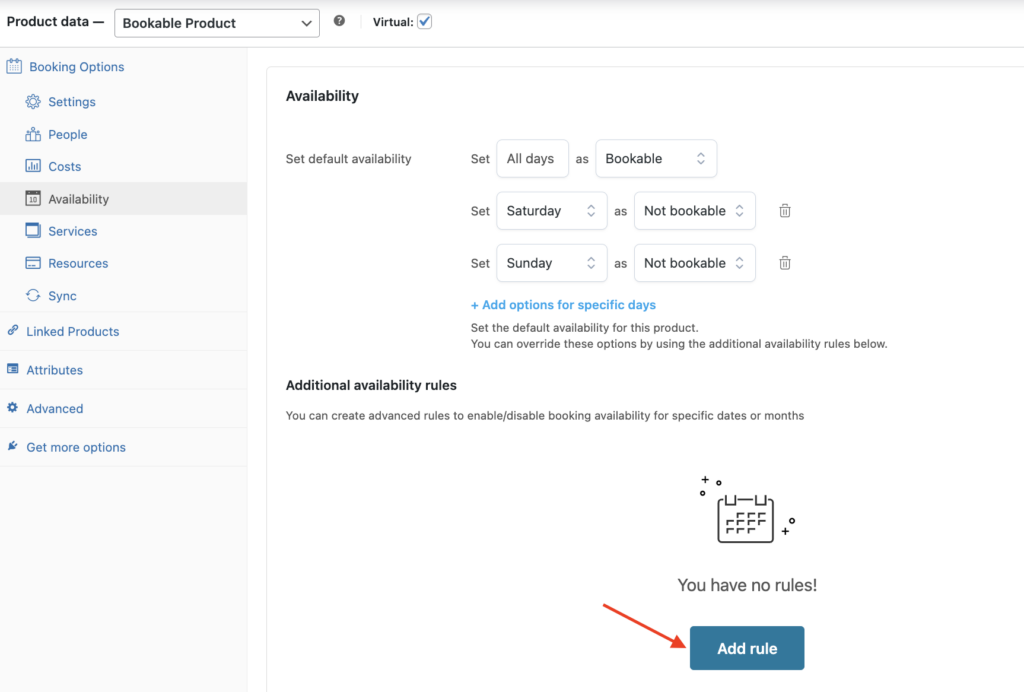The width and height of the screenshot is (1024, 692).
Task: Click the help question mark icon
Action: click(x=339, y=21)
